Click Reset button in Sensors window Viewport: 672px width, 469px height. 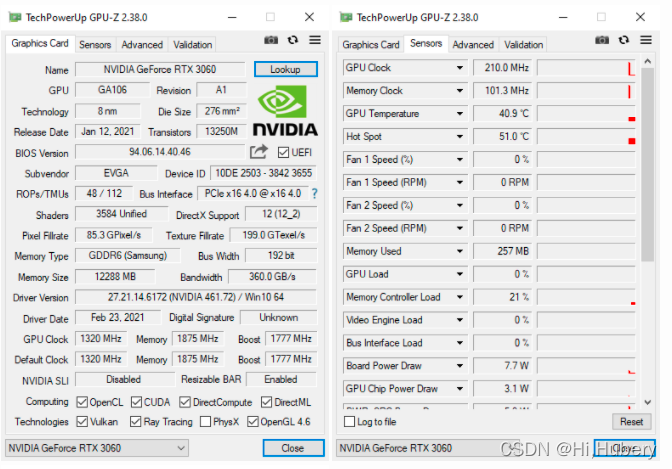click(631, 422)
